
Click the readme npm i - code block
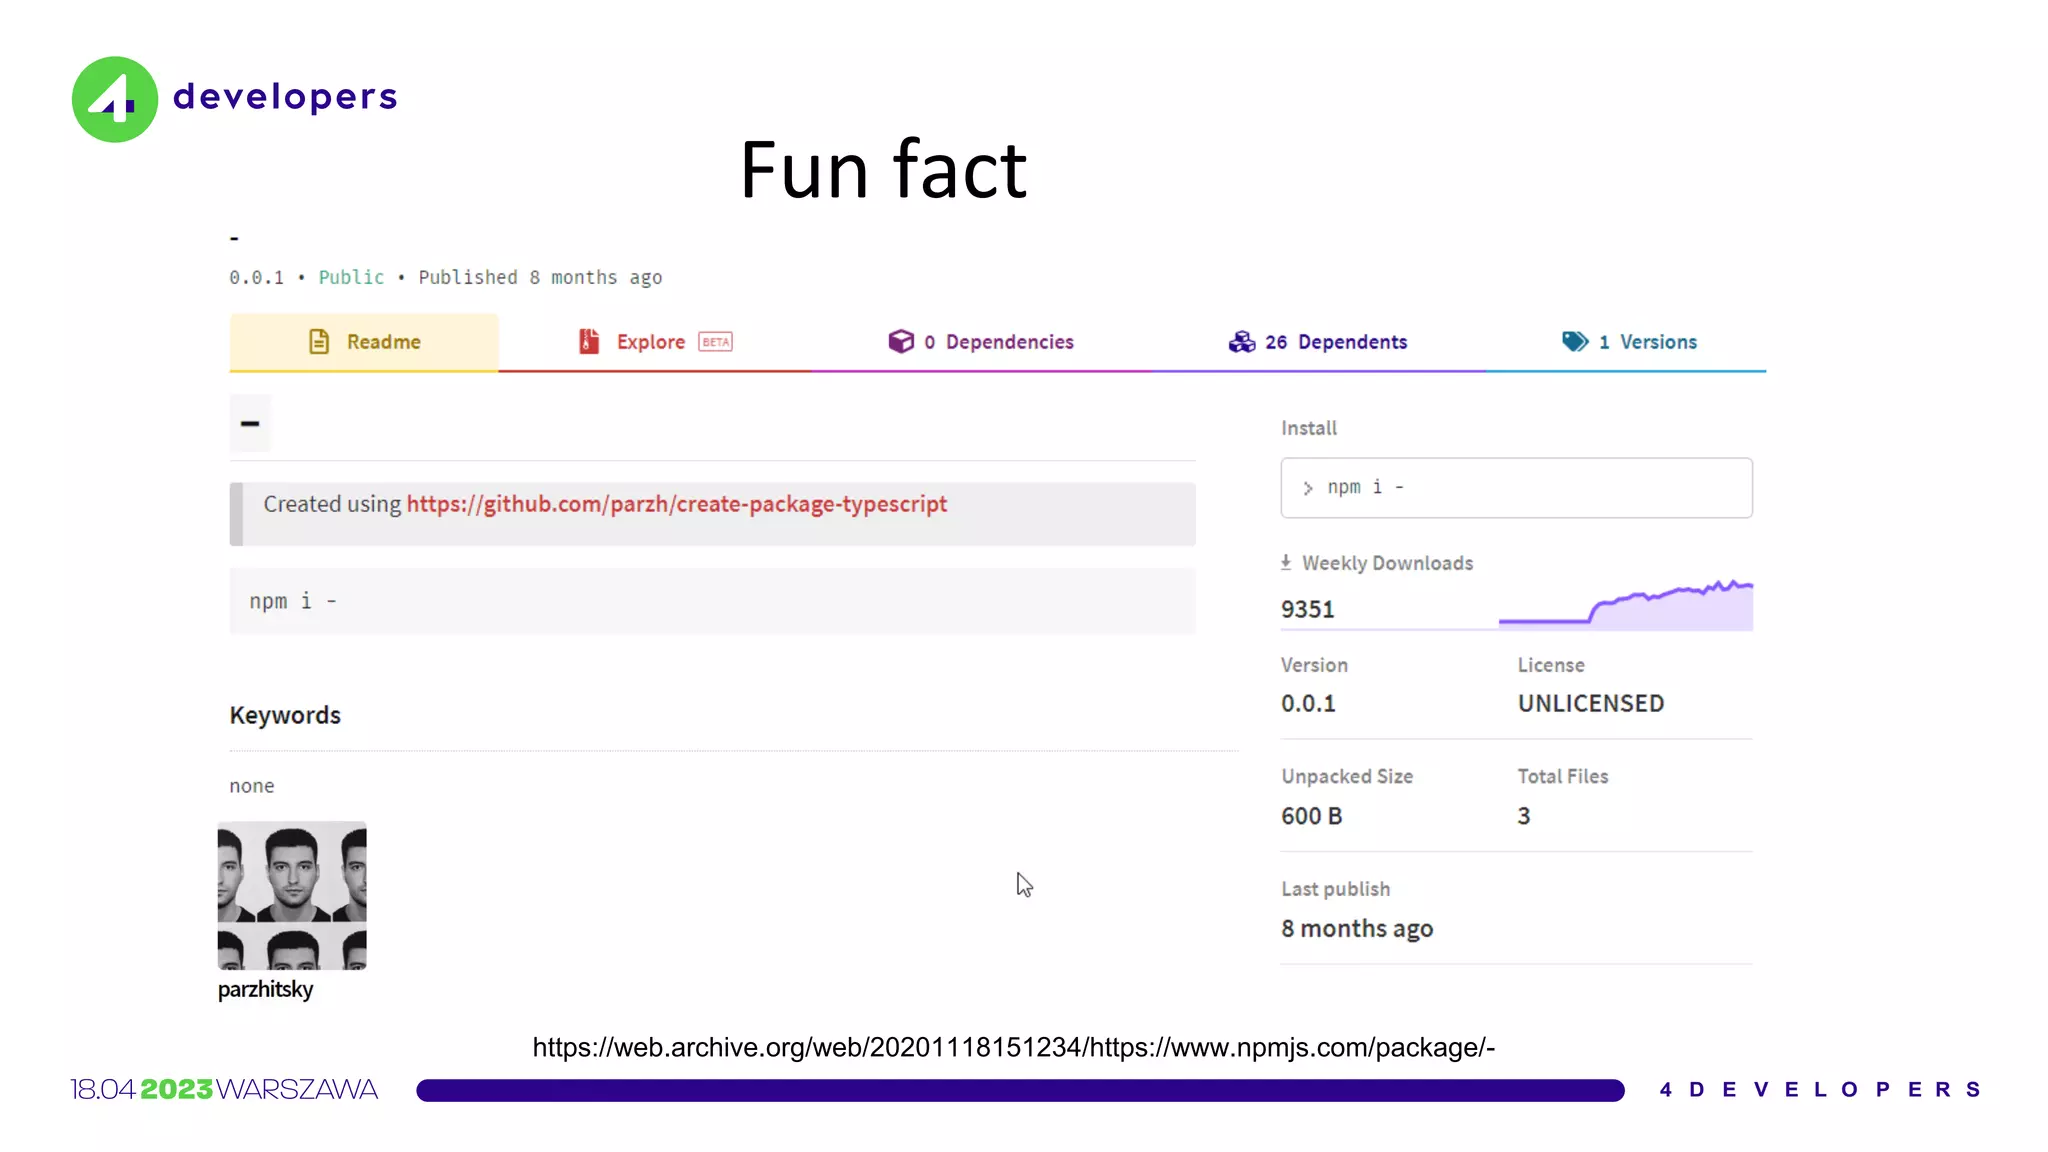pyautogui.click(x=712, y=601)
